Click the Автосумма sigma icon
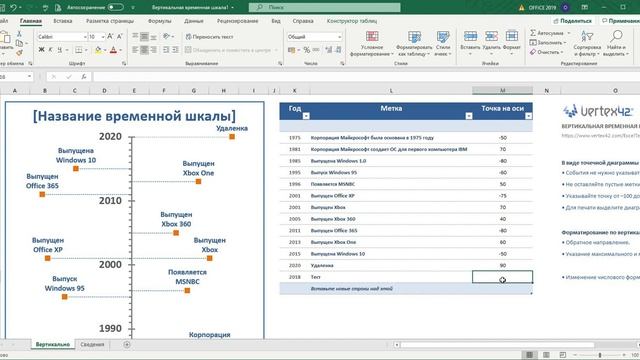 (533, 33)
